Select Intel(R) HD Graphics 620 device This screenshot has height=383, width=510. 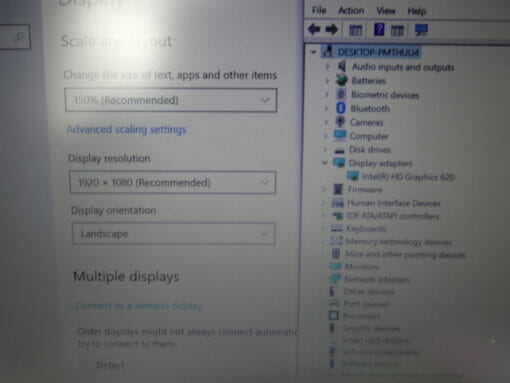point(408,177)
